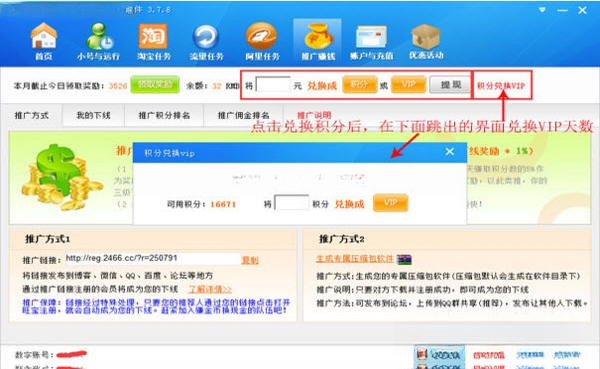Focus the 积分 input in the dialog
This screenshot has width=600, height=369.
click(x=291, y=203)
